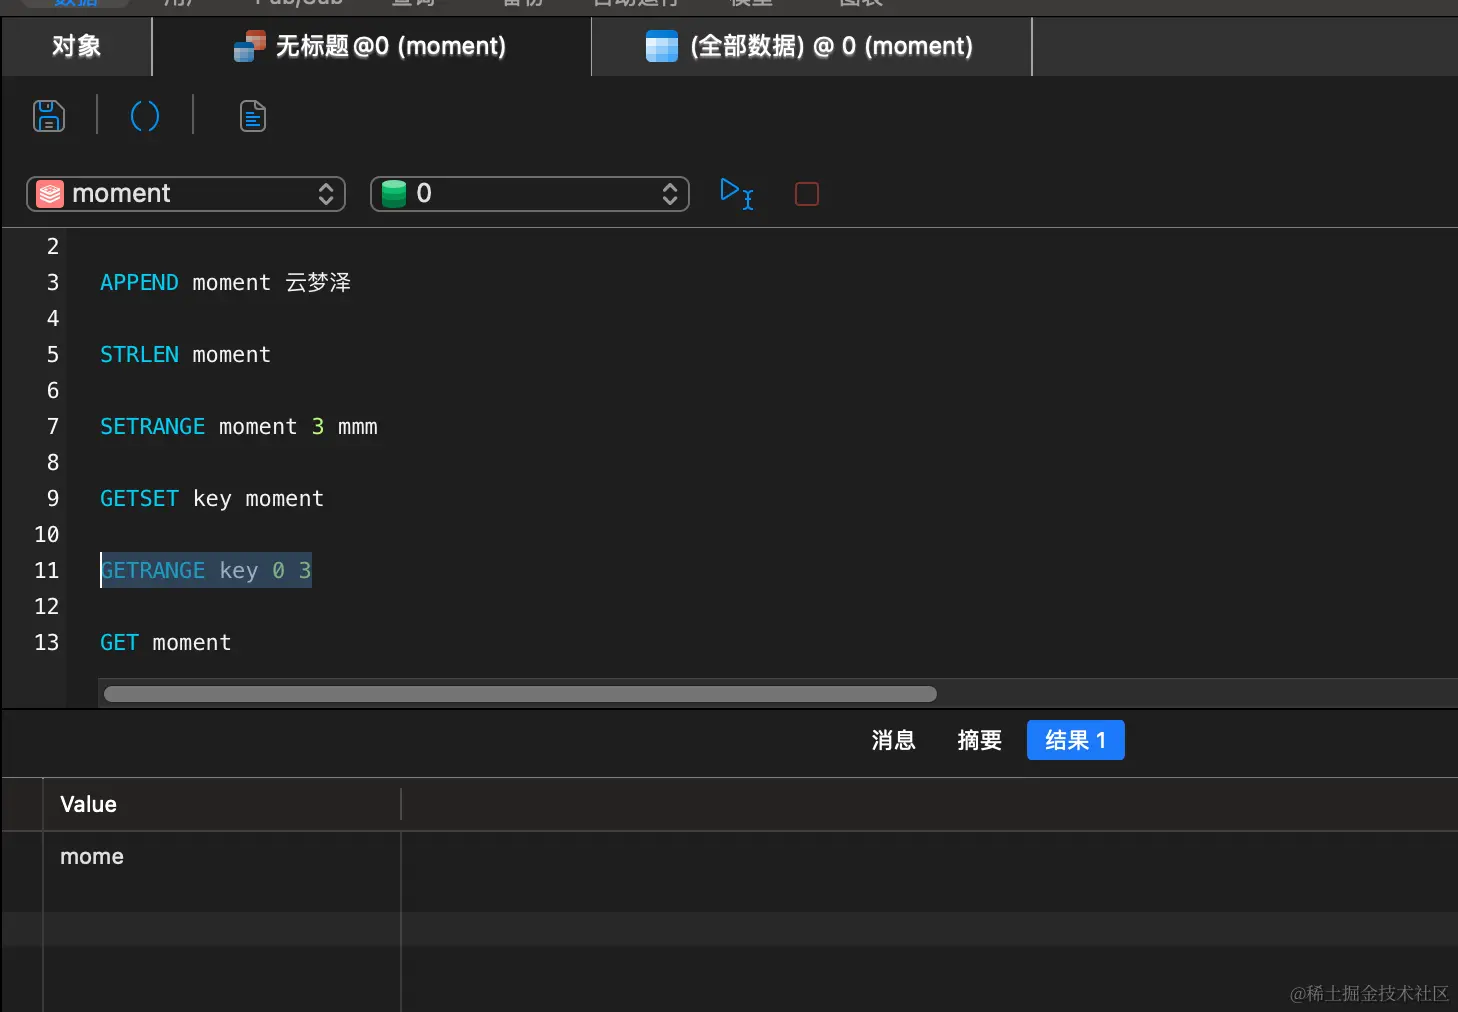Open the 摘要 results tab

(979, 740)
